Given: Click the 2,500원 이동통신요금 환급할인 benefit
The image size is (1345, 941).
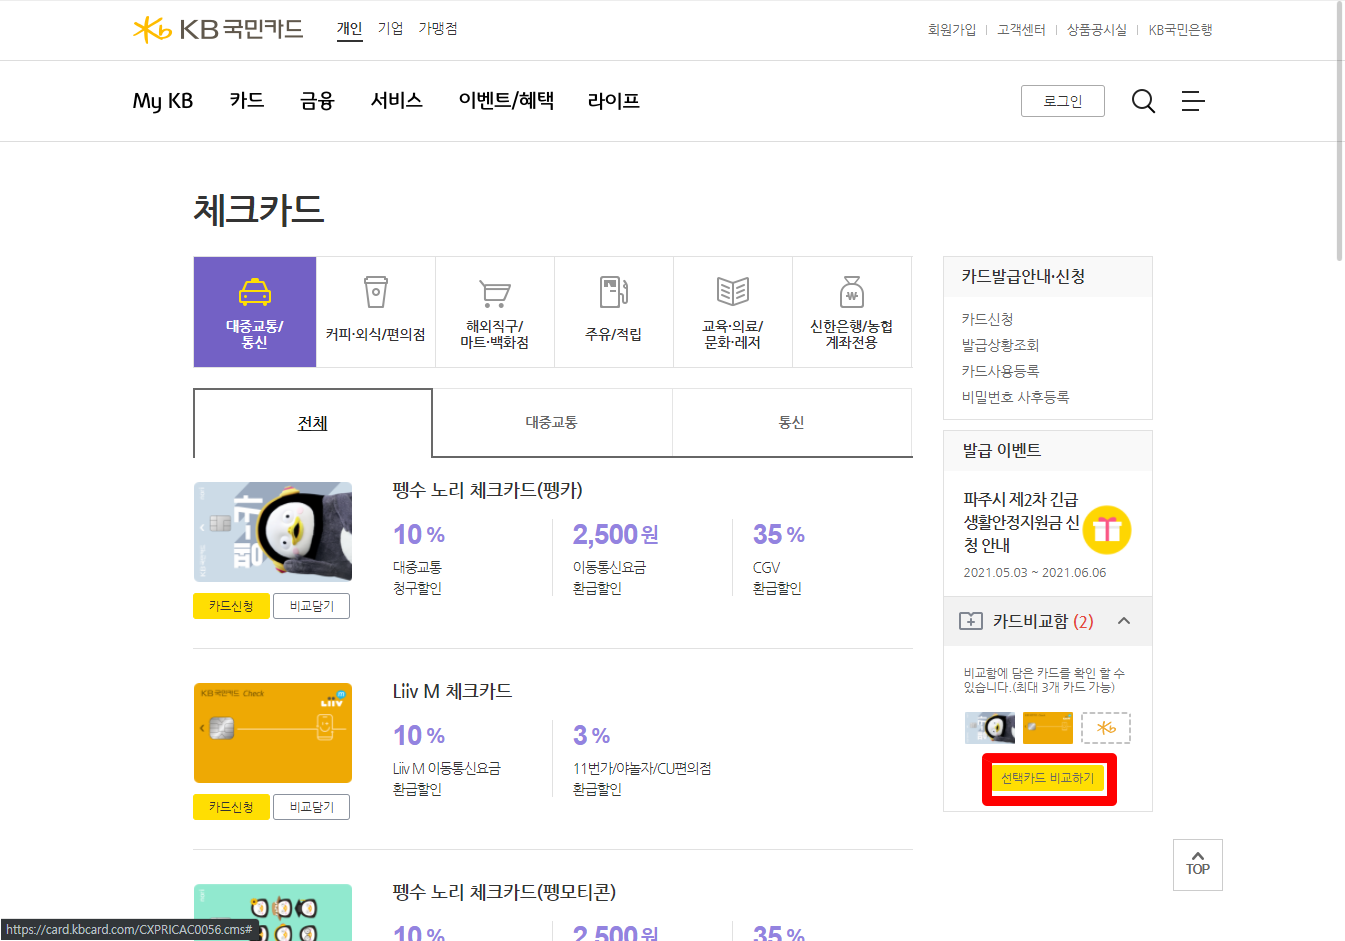Looking at the screenshot, I should pyautogui.click(x=615, y=558).
